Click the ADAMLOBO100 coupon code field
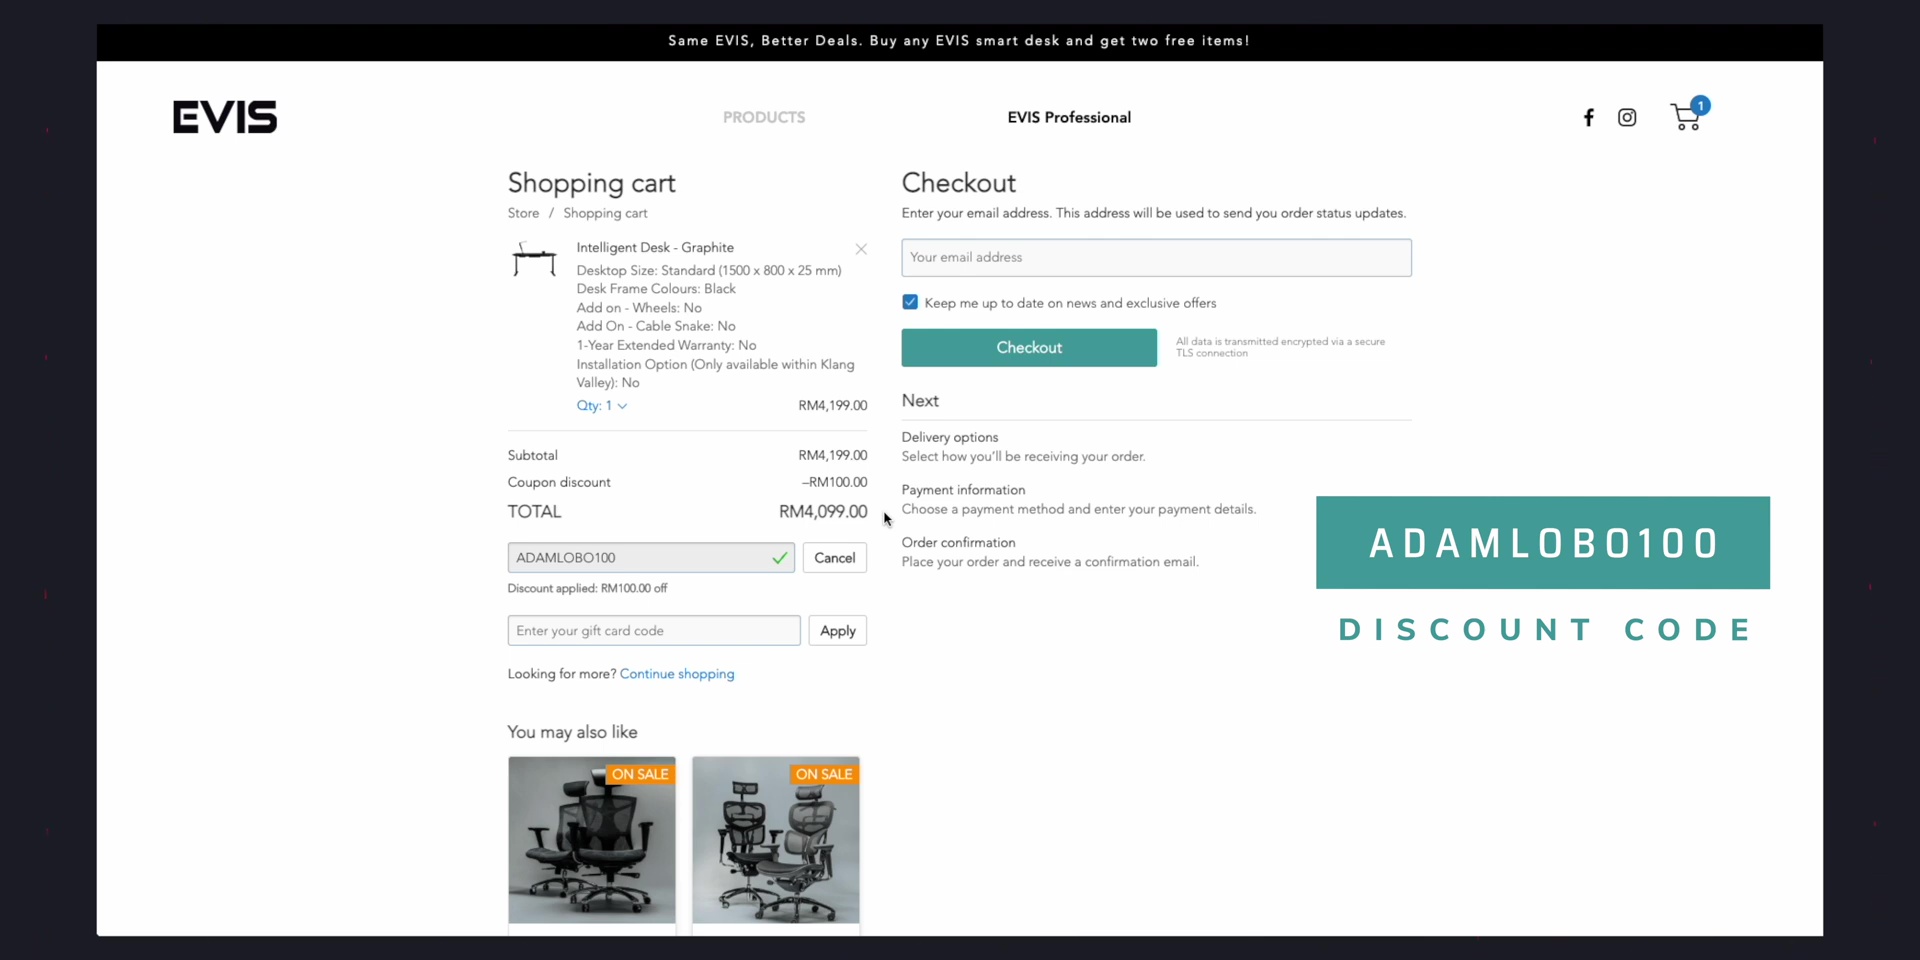The image size is (1920, 960). [x=651, y=558]
